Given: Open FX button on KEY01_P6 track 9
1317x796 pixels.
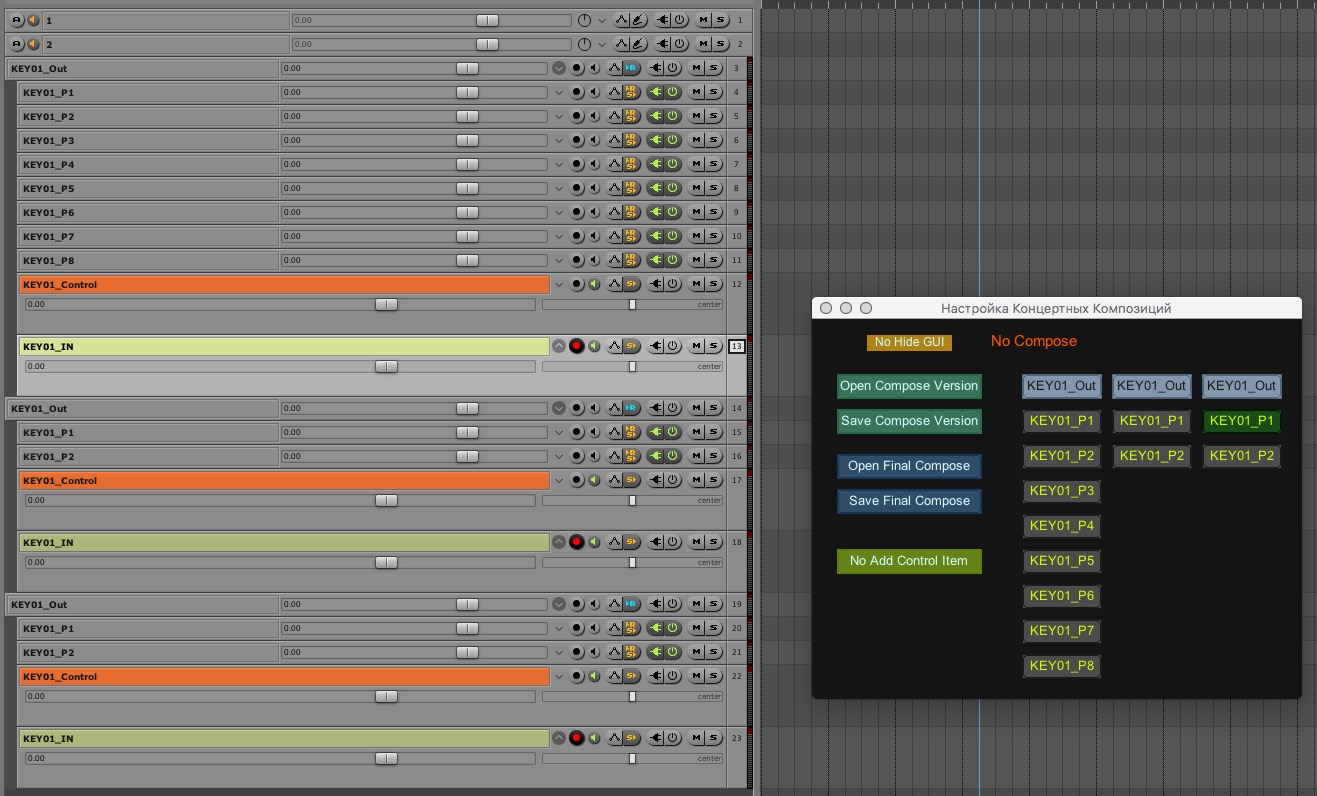Looking at the screenshot, I should click(x=656, y=212).
